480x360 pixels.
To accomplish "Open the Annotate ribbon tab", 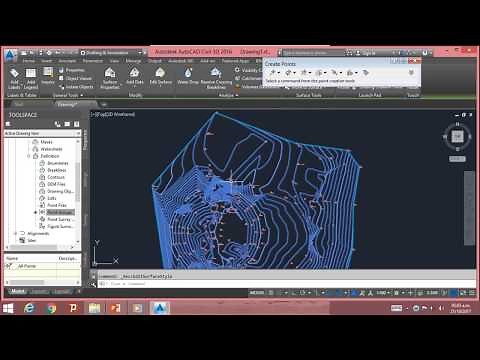I will pyautogui.click(x=67, y=61).
